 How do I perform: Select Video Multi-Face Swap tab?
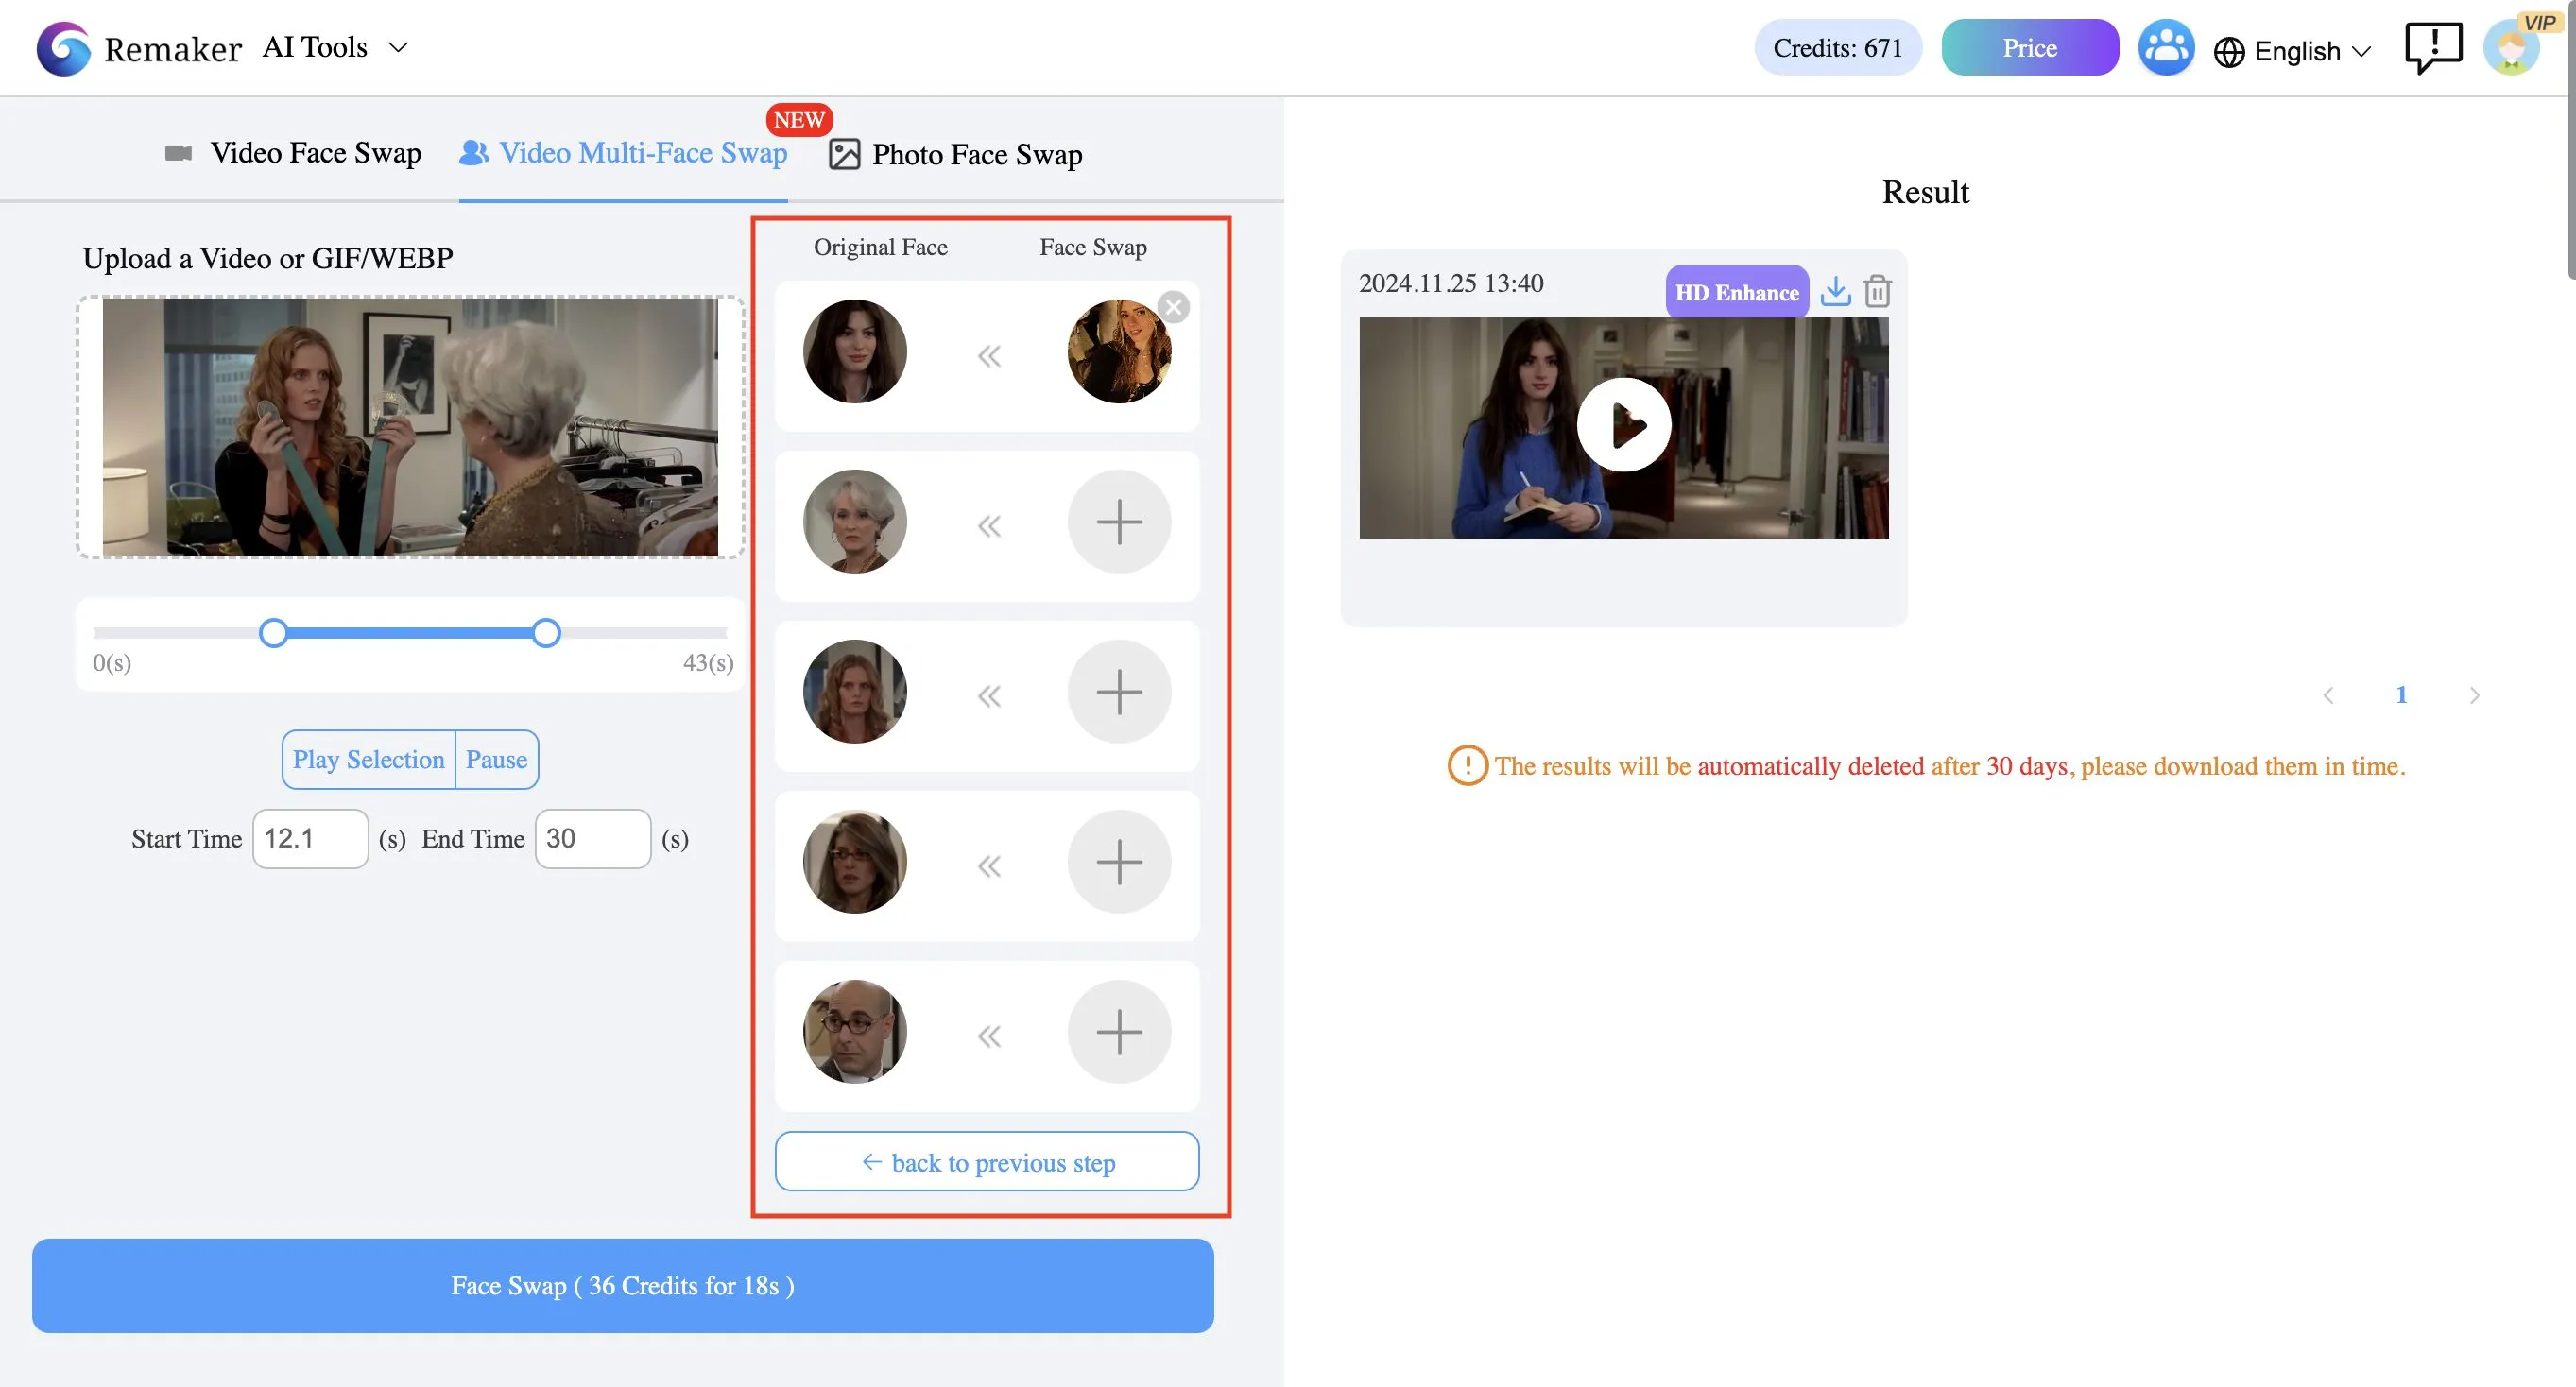tap(623, 153)
